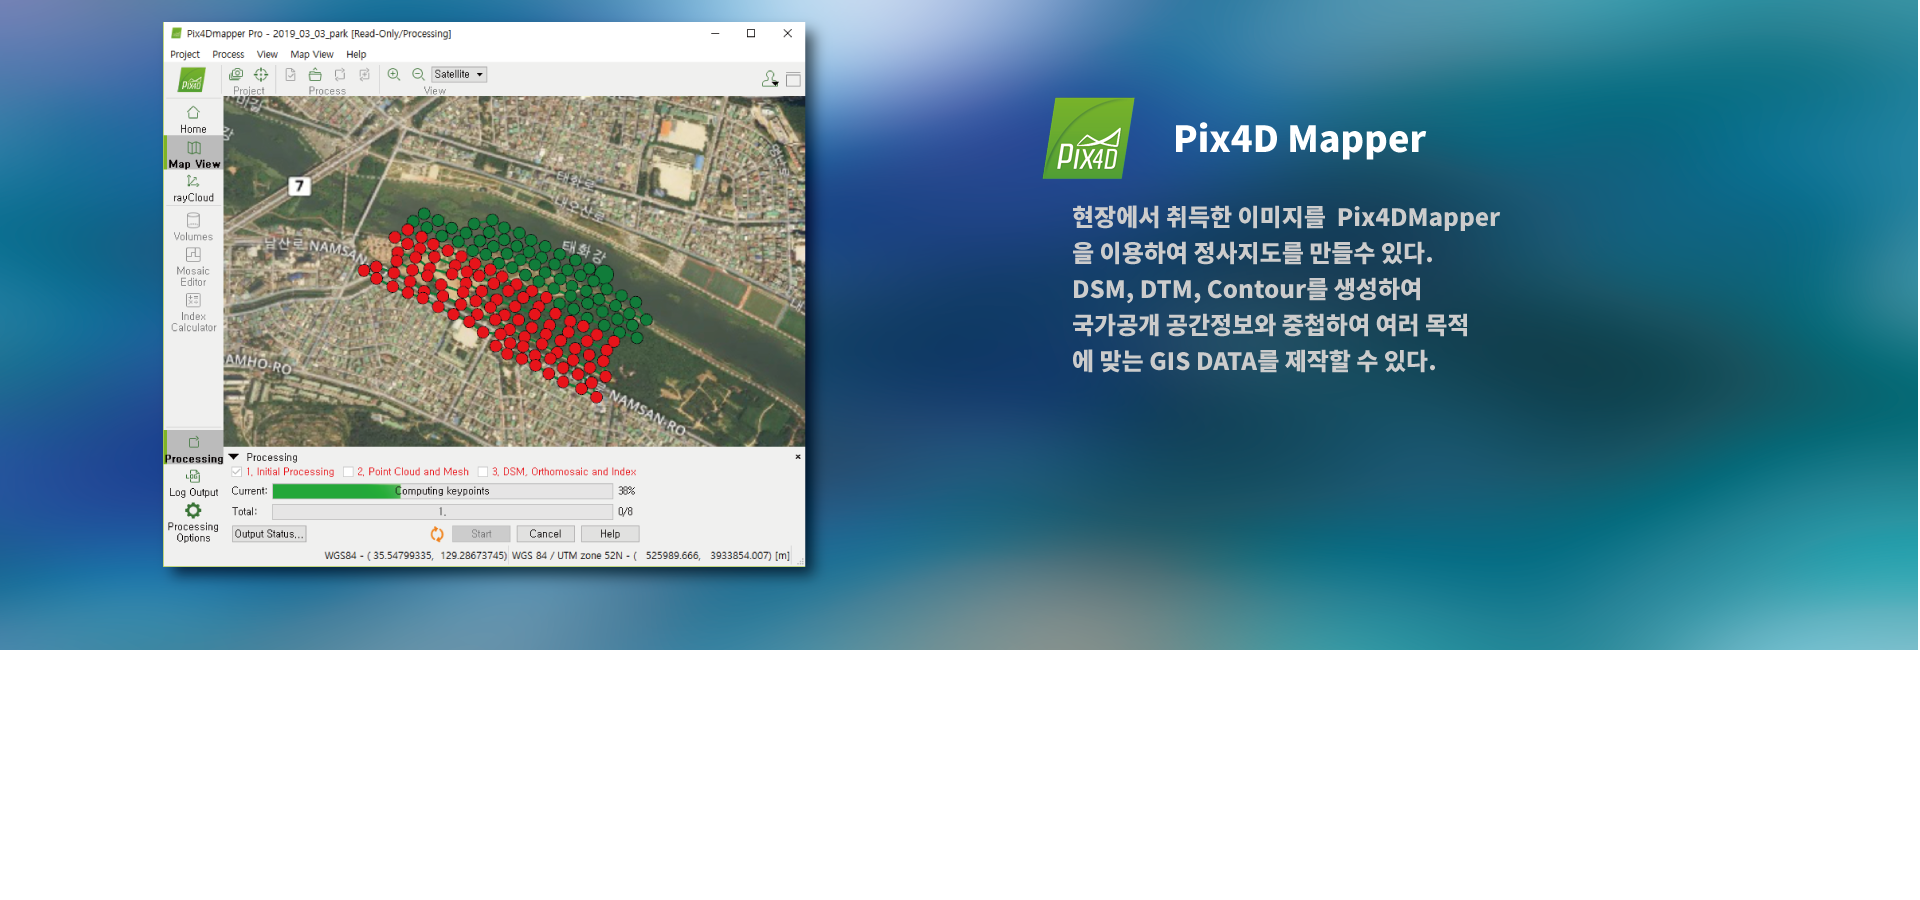Go to the Home view
The width and height of the screenshot is (1920, 900).
(x=193, y=119)
